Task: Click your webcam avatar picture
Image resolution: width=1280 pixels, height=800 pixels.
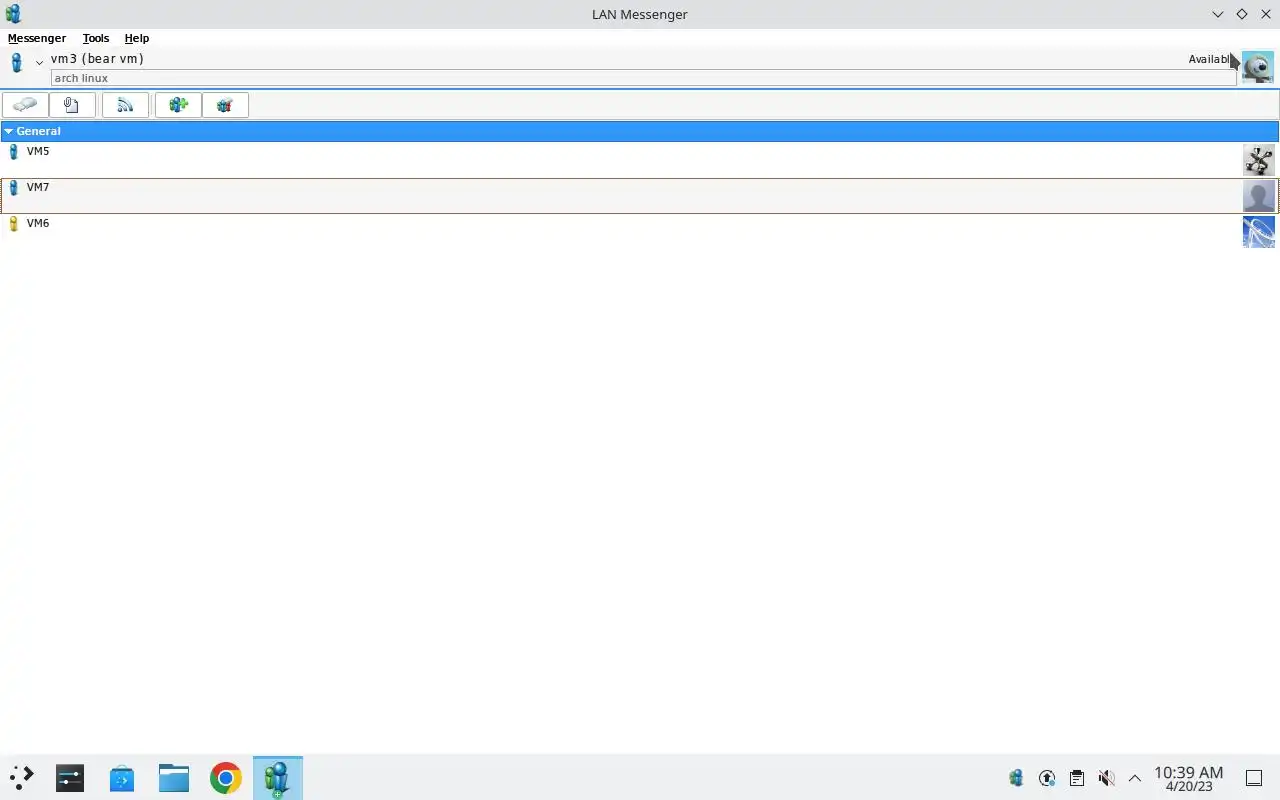Action: [x=1257, y=67]
